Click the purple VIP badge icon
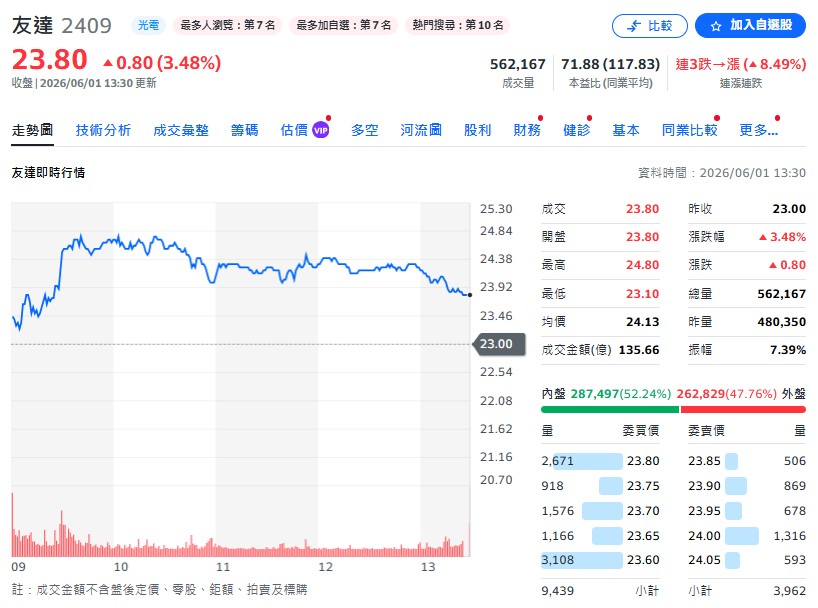The width and height of the screenshot is (818, 608). (320, 130)
